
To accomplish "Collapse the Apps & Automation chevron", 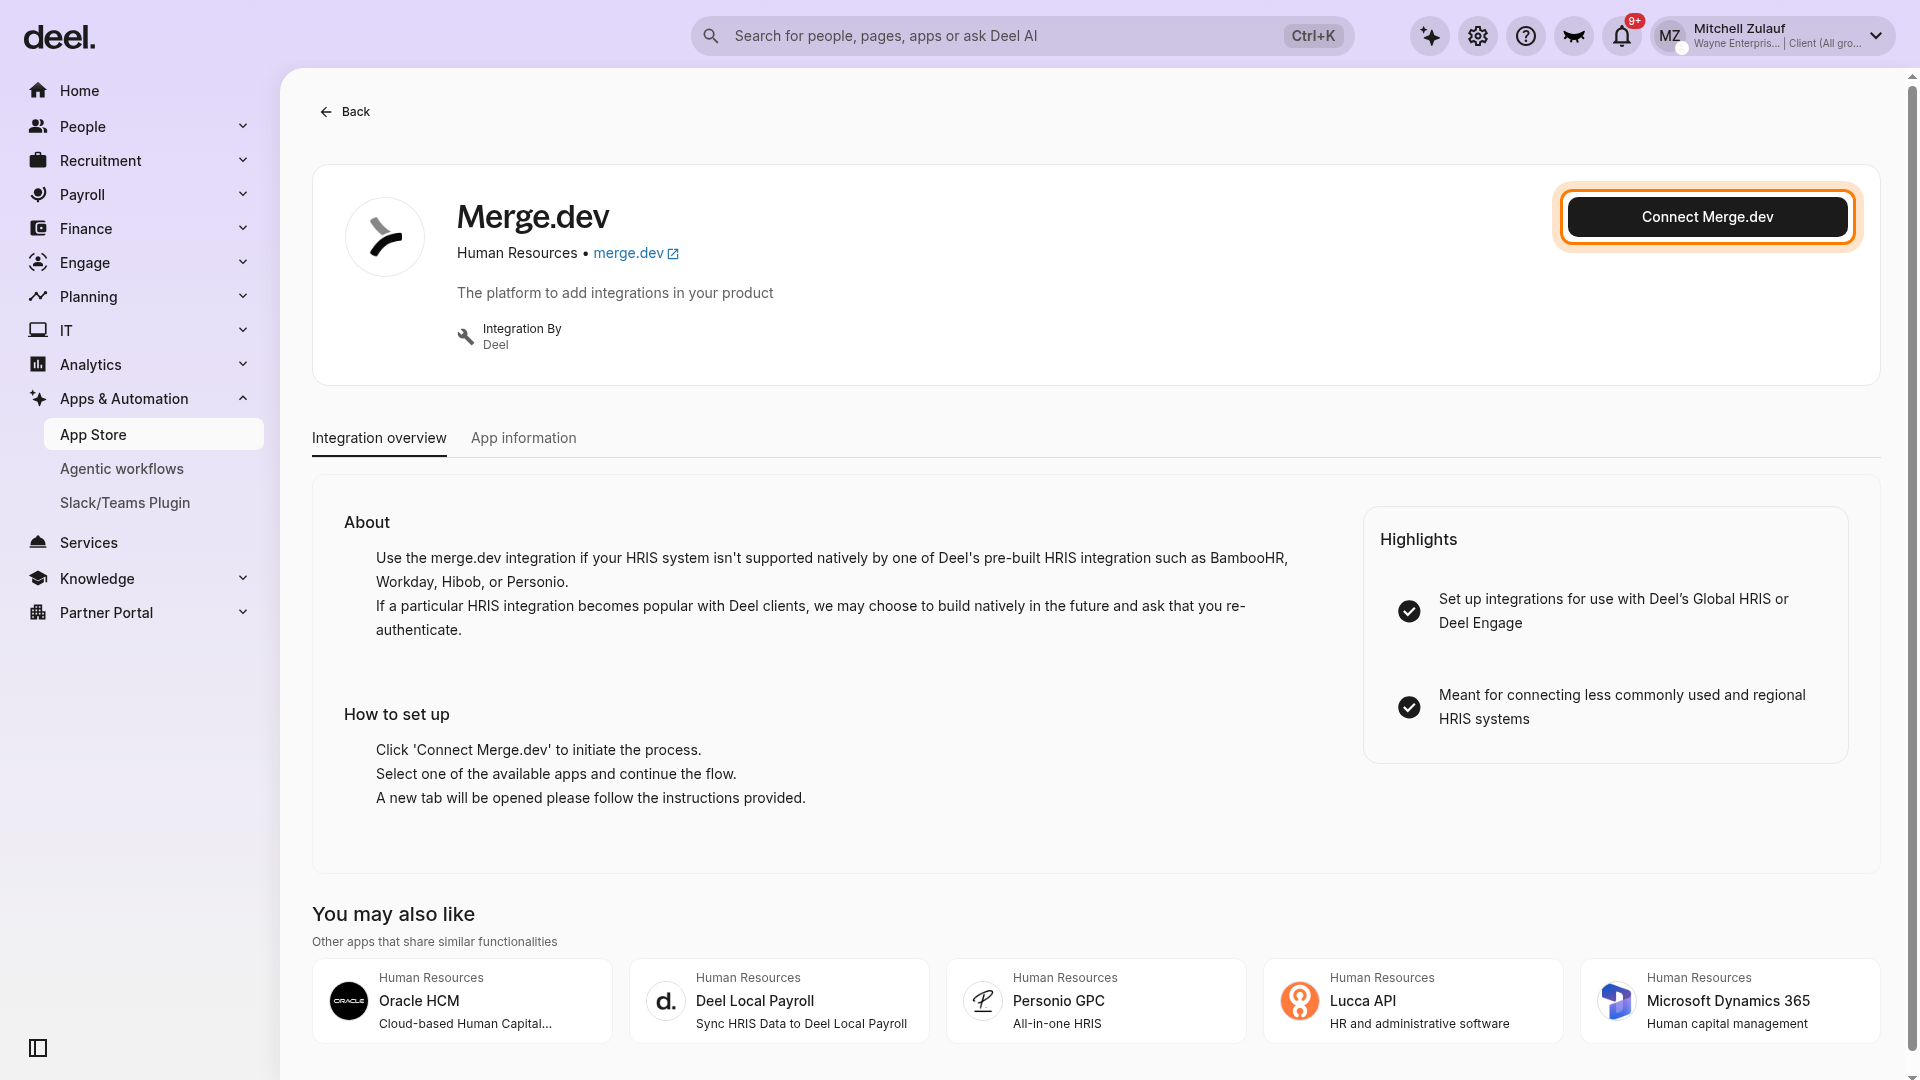I will click(243, 398).
